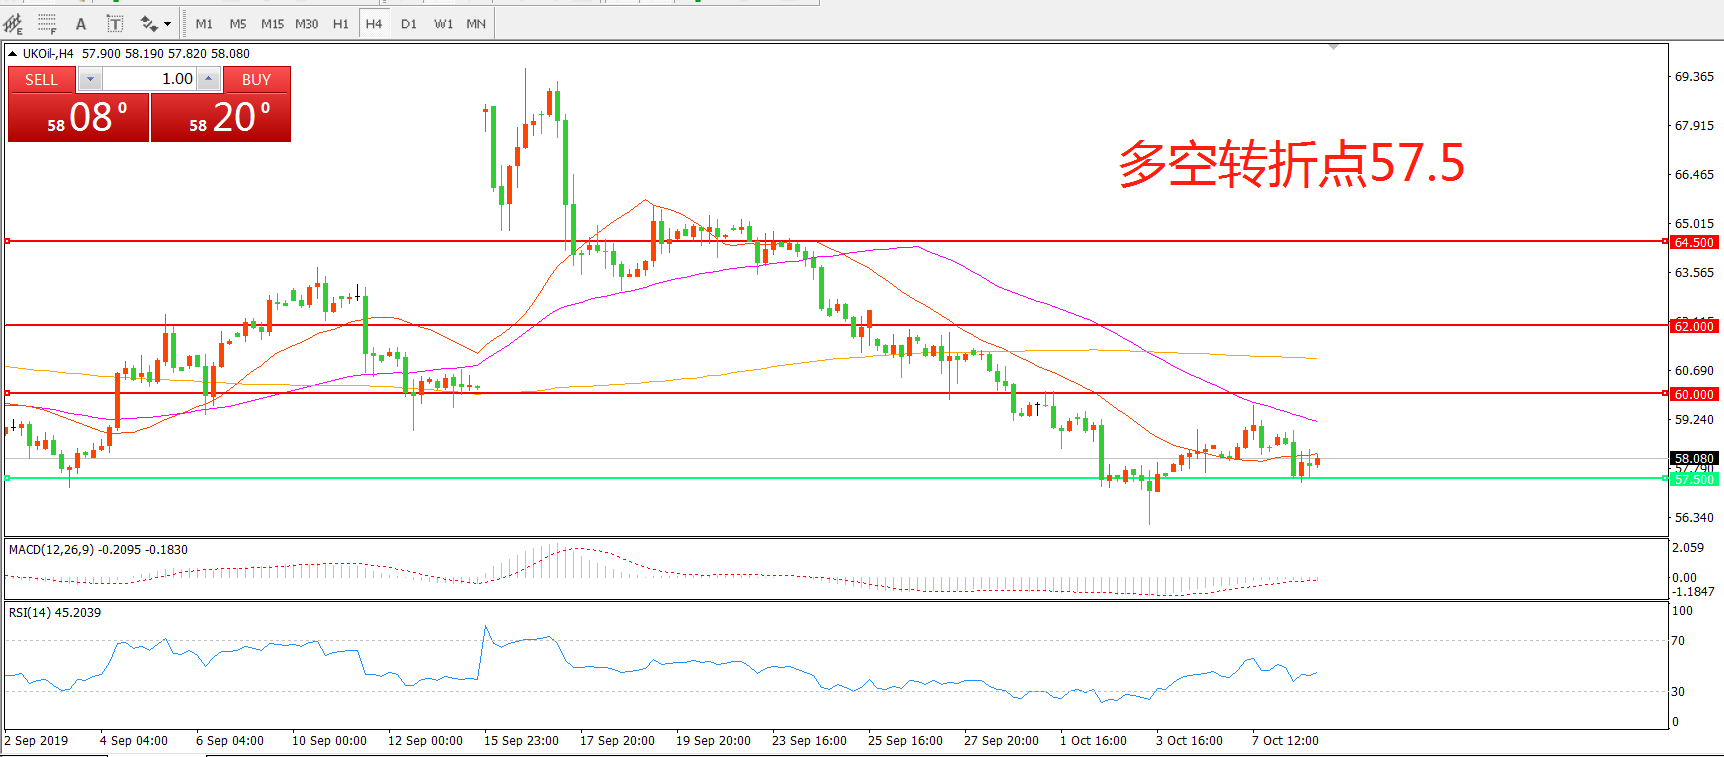Click the 1.00 lot volume field
1724x757 pixels.
150,79
